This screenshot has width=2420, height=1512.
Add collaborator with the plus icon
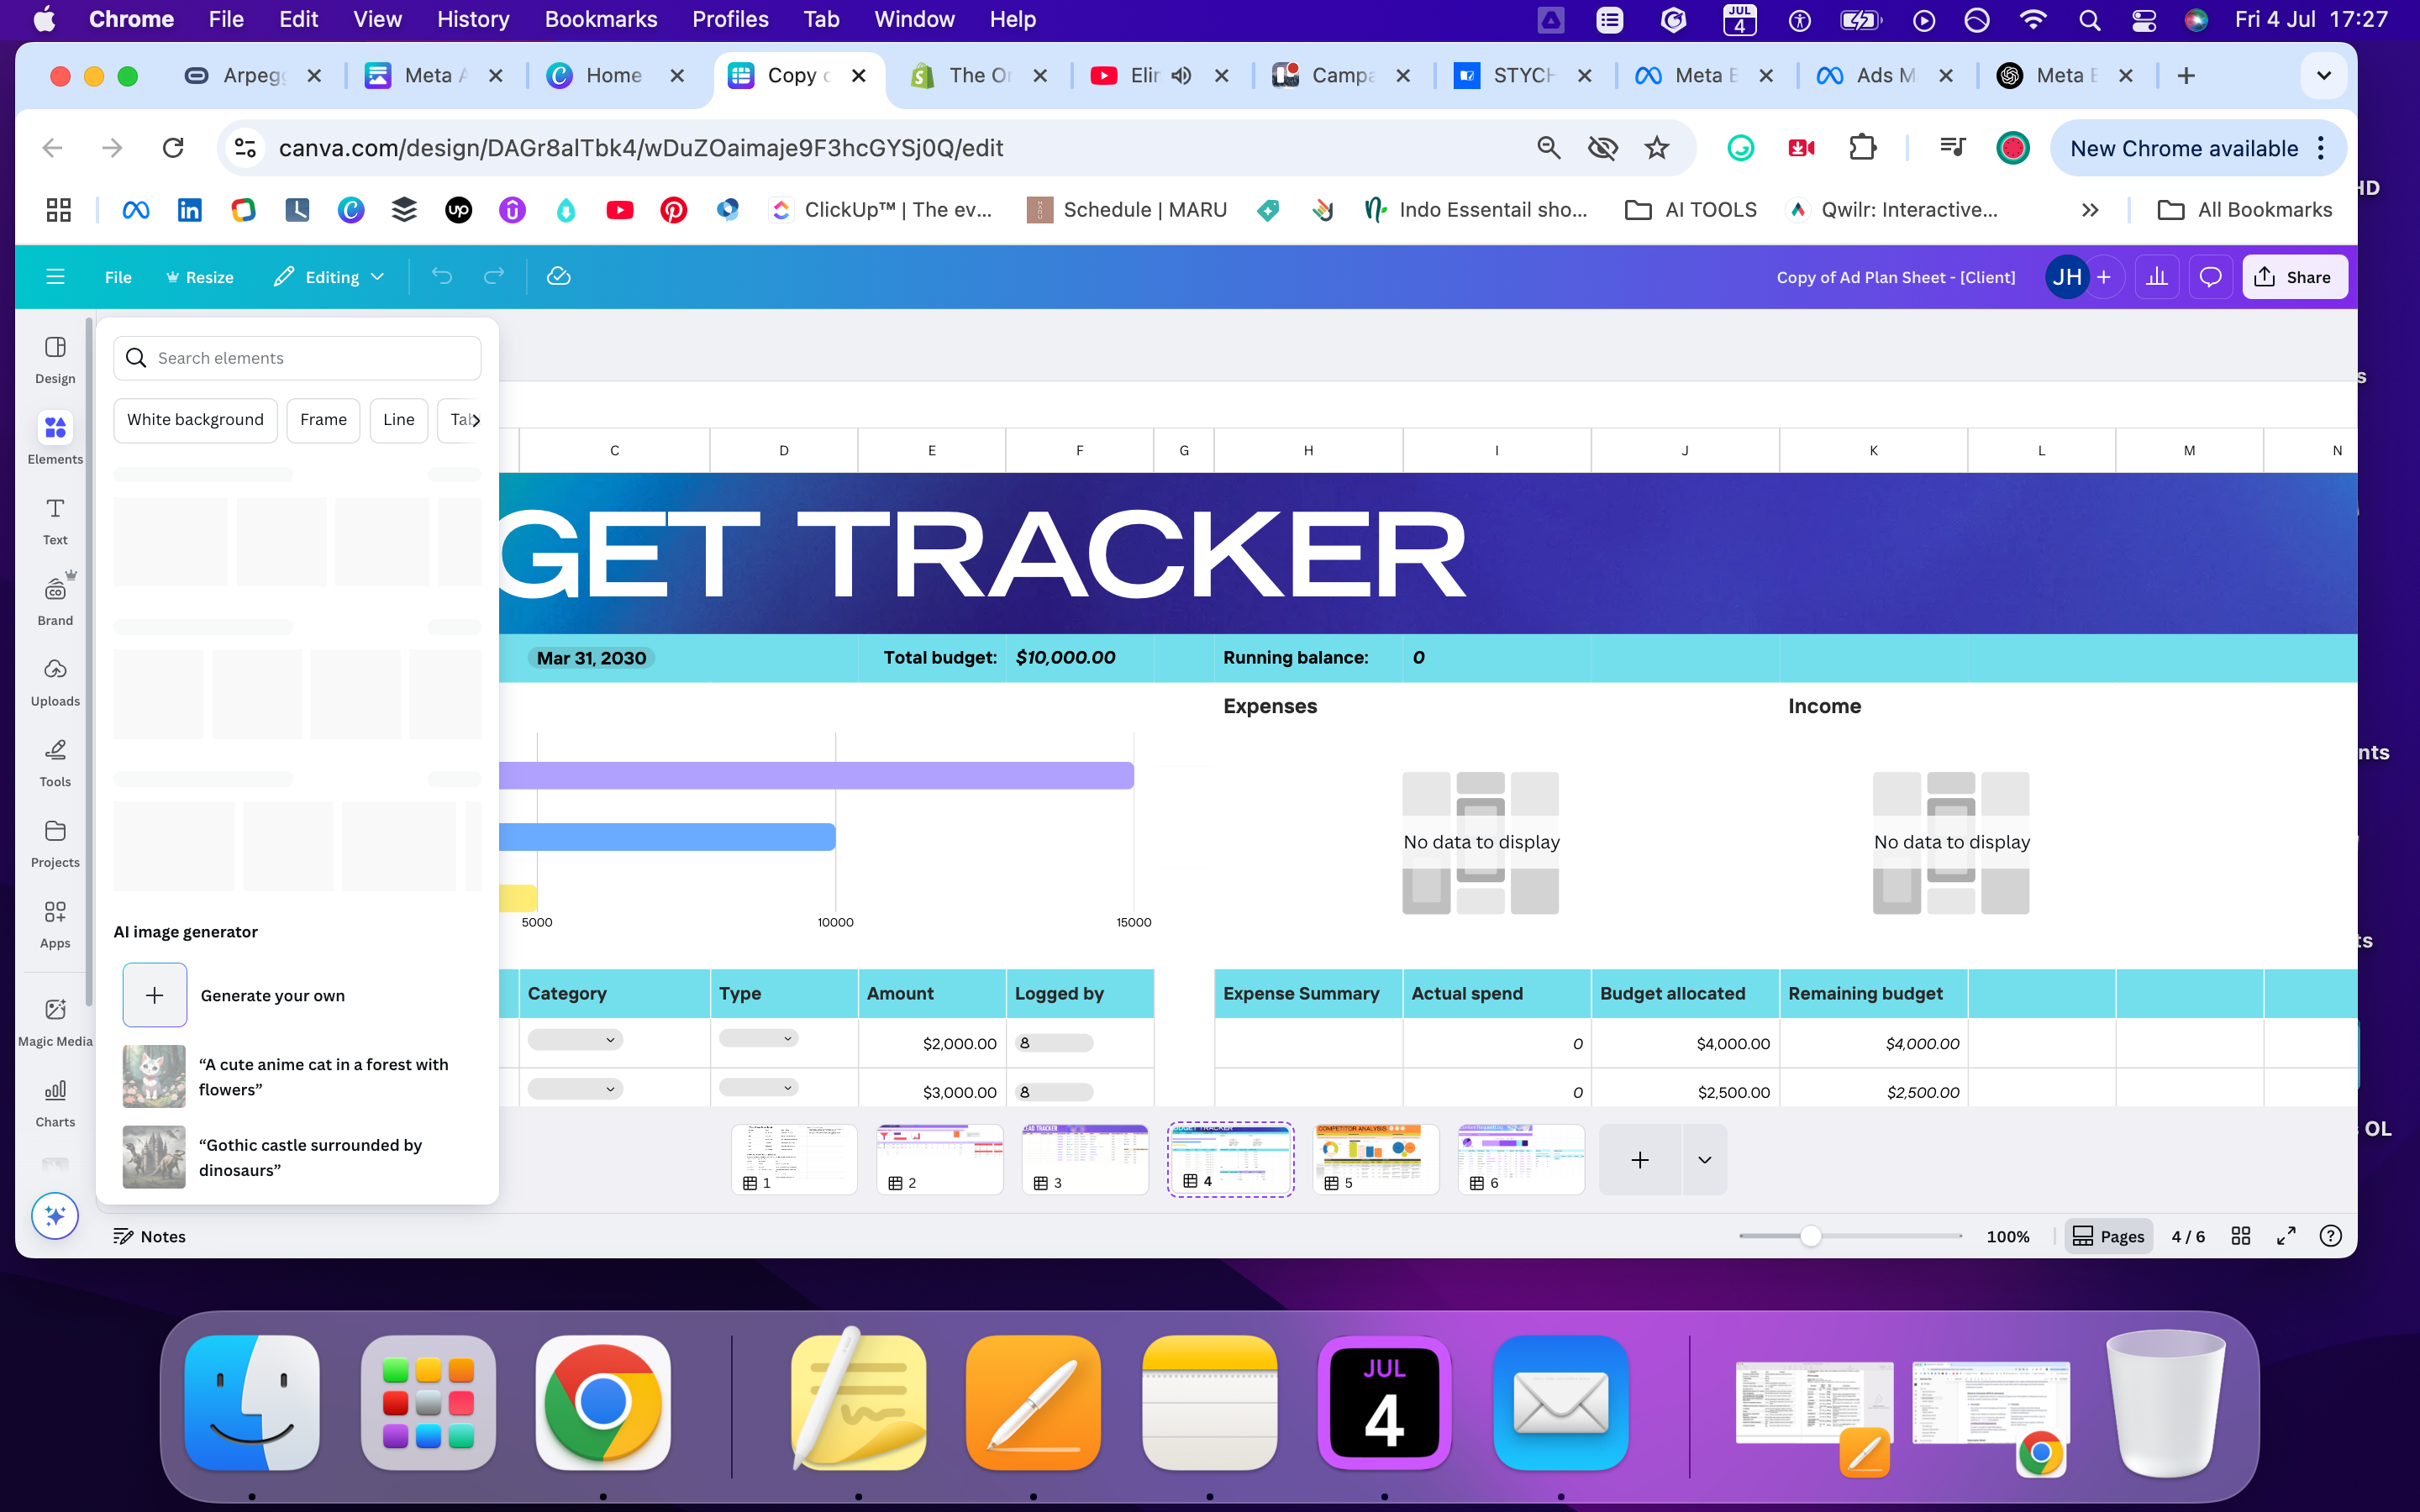(2104, 277)
